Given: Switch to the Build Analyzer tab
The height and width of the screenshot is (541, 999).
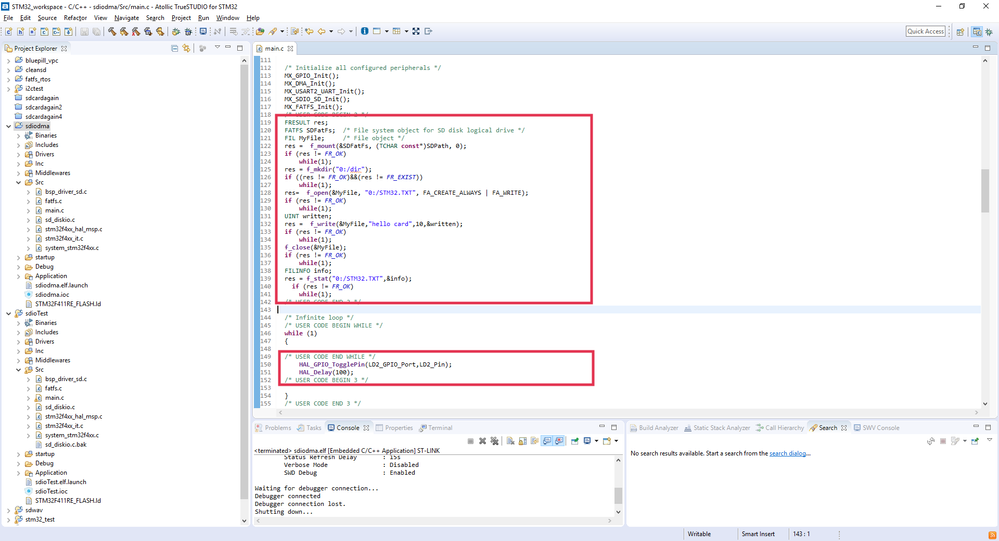Looking at the screenshot, I should point(654,428).
